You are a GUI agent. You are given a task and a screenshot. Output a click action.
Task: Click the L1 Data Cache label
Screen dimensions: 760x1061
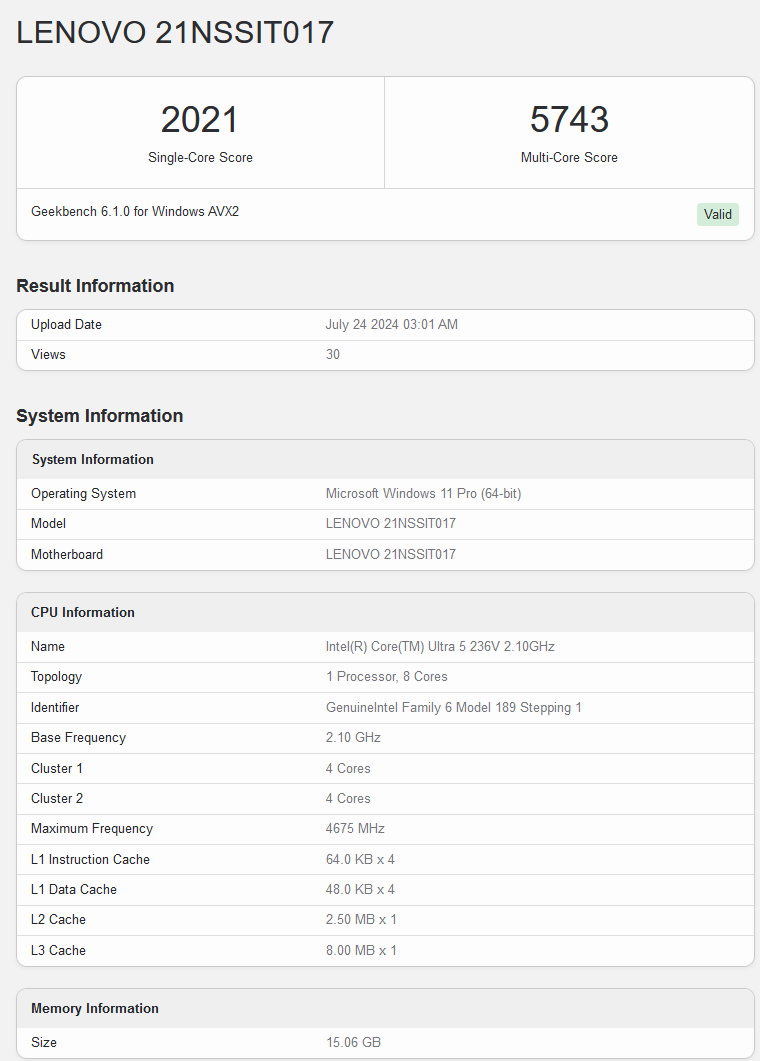coord(74,890)
